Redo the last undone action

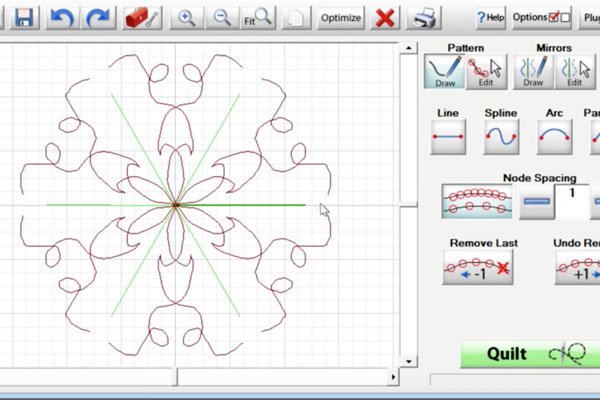pos(99,18)
